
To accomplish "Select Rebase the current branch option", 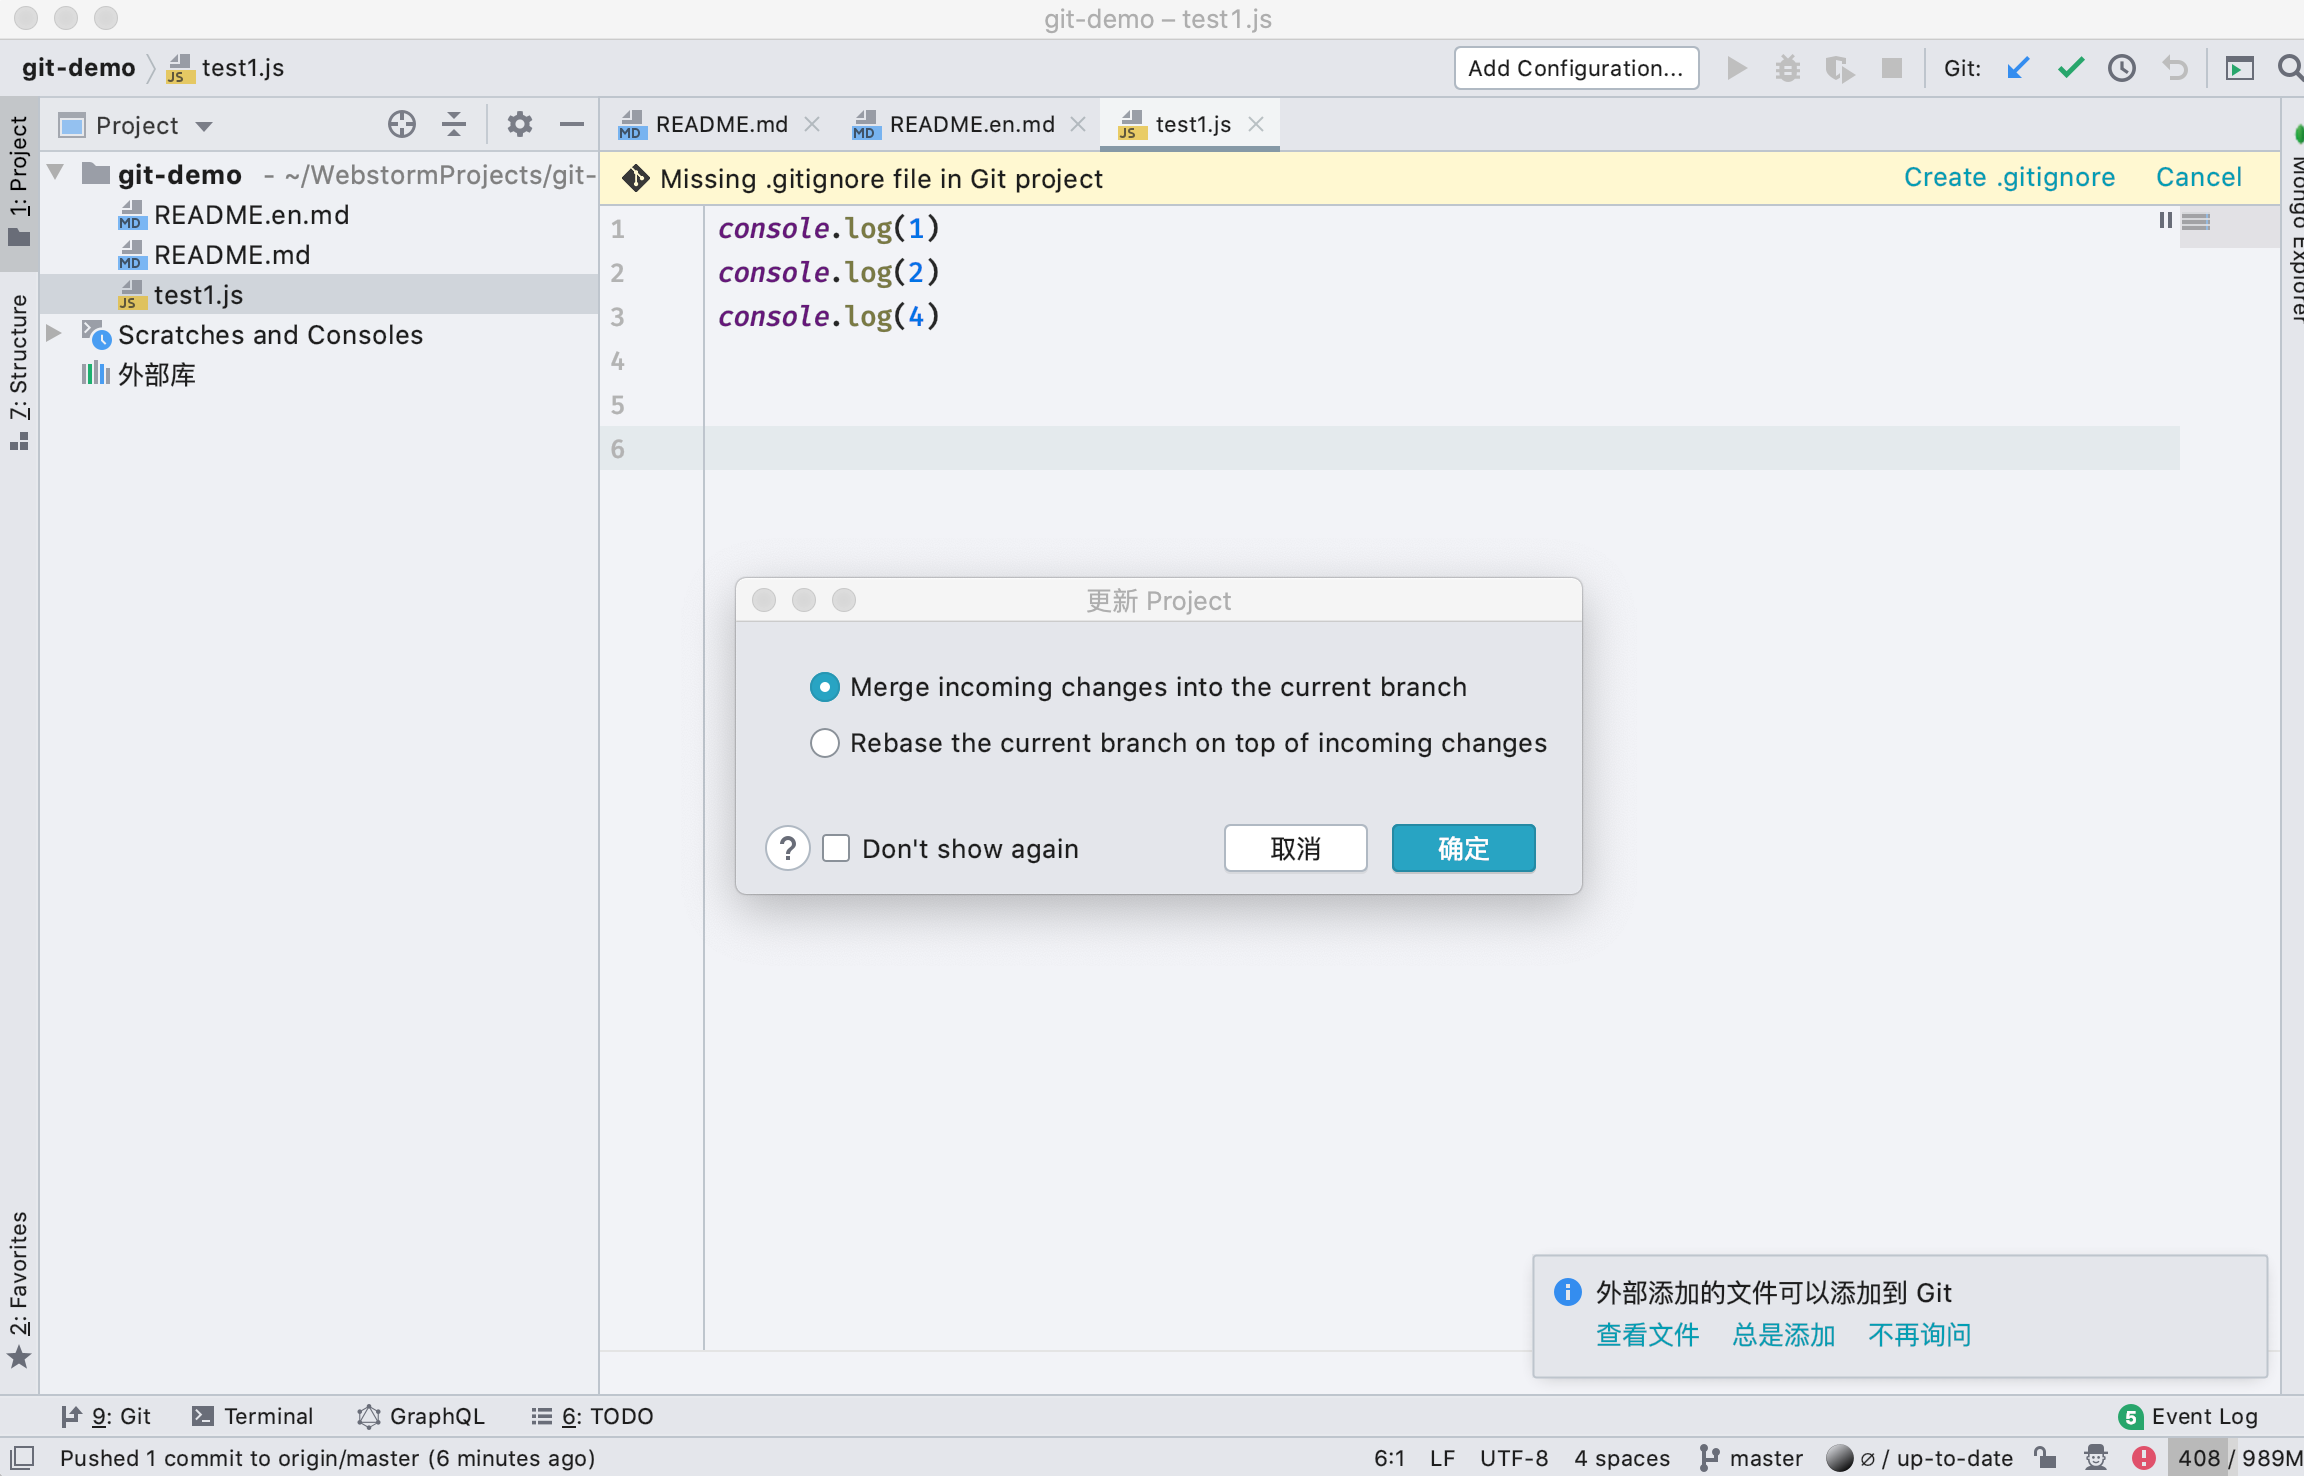I will pyautogui.click(x=825, y=743).
